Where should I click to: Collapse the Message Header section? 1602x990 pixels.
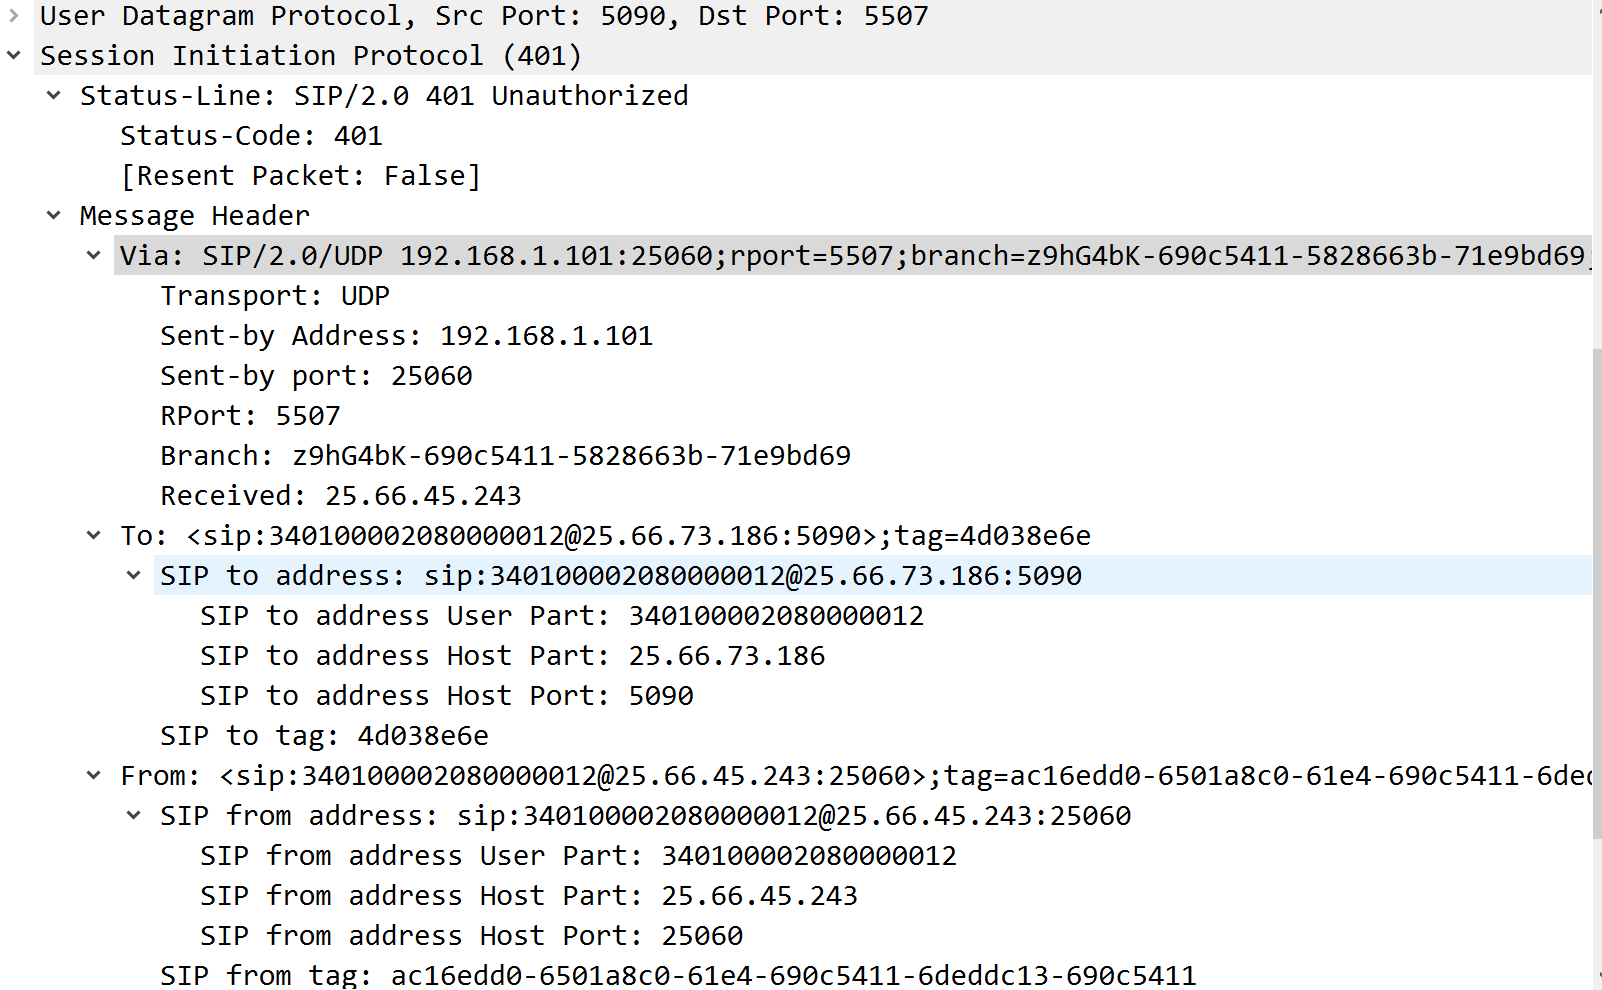click(x=54, y=216)
